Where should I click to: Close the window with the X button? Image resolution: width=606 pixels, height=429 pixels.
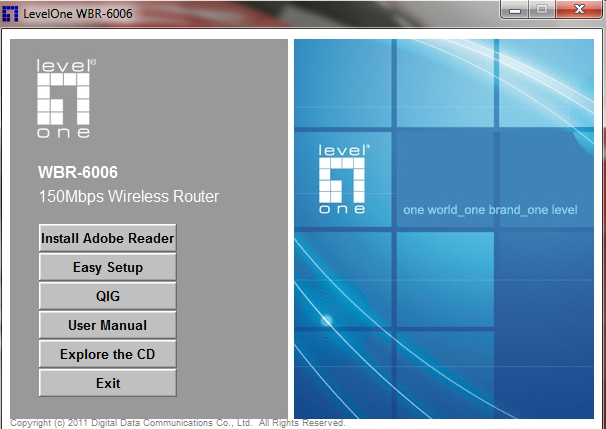(579, 9)
